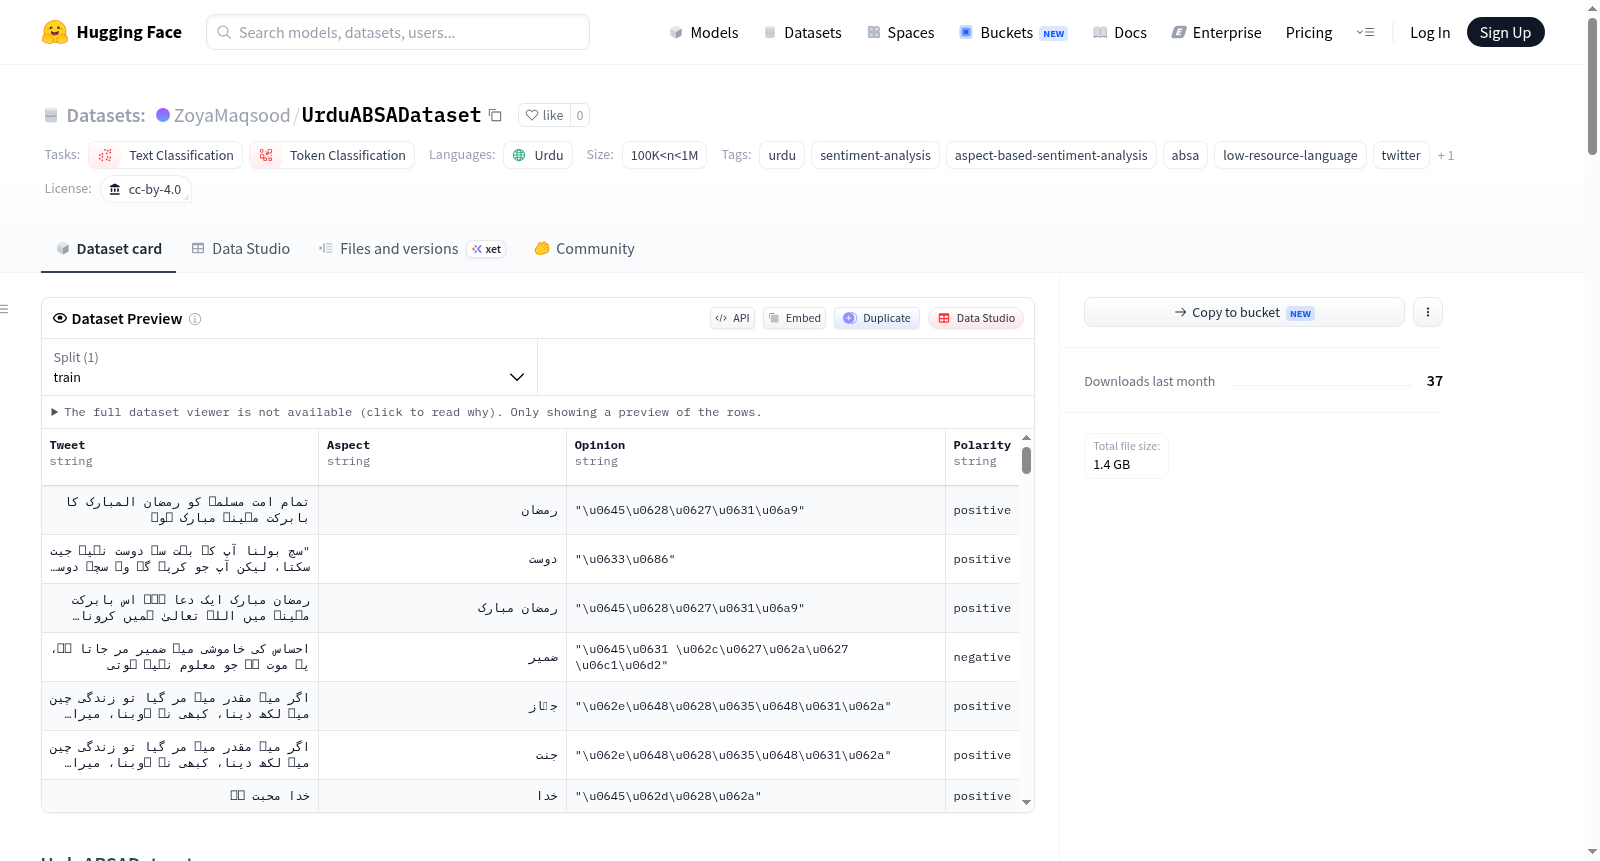Open the ZoyaMaqsood profile link
The width and height of the screenshot is (1600, 861).
pyautogui.click(x=232, y=115)
